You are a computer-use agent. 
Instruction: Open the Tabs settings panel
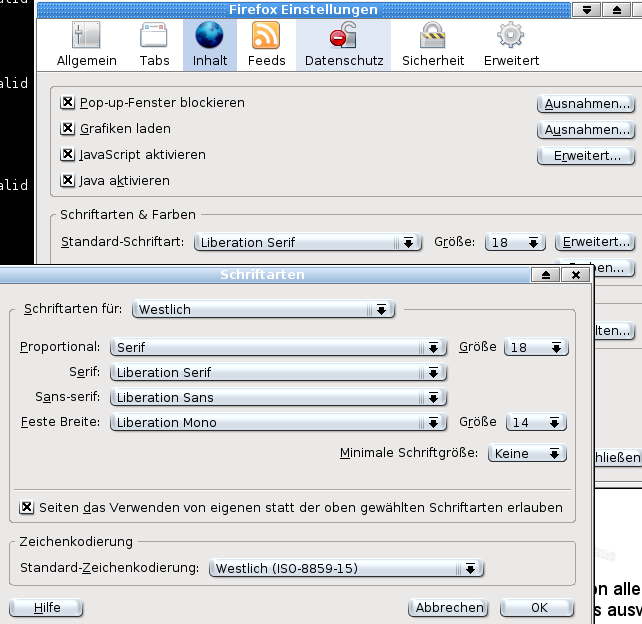coord(154,45)
